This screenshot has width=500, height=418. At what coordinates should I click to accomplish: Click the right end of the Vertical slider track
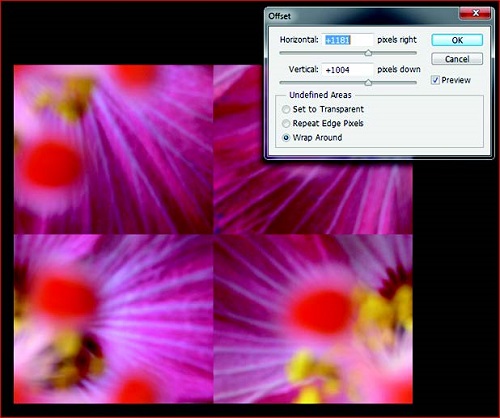(x=415, y=82)
